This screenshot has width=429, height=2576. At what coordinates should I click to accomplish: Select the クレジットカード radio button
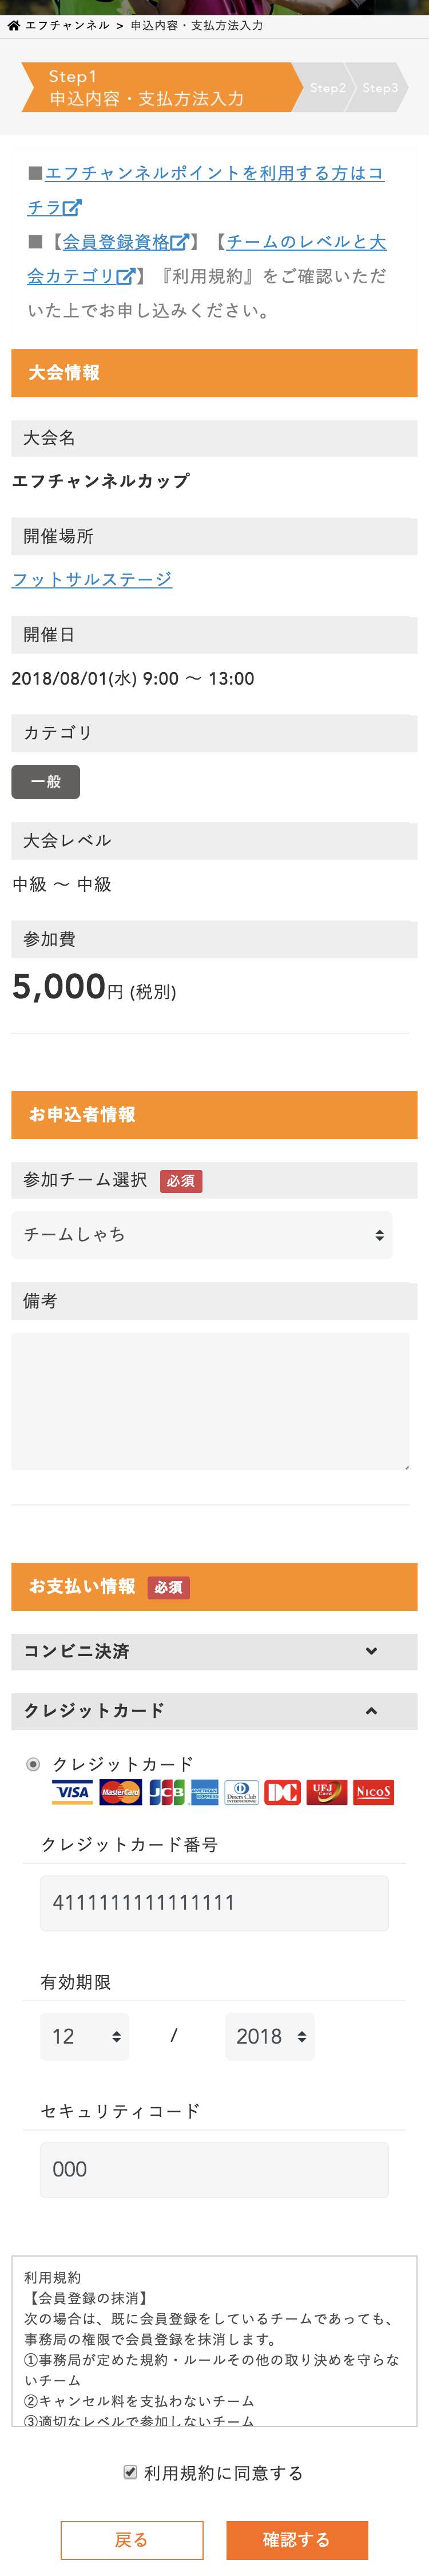[33, 1764]
